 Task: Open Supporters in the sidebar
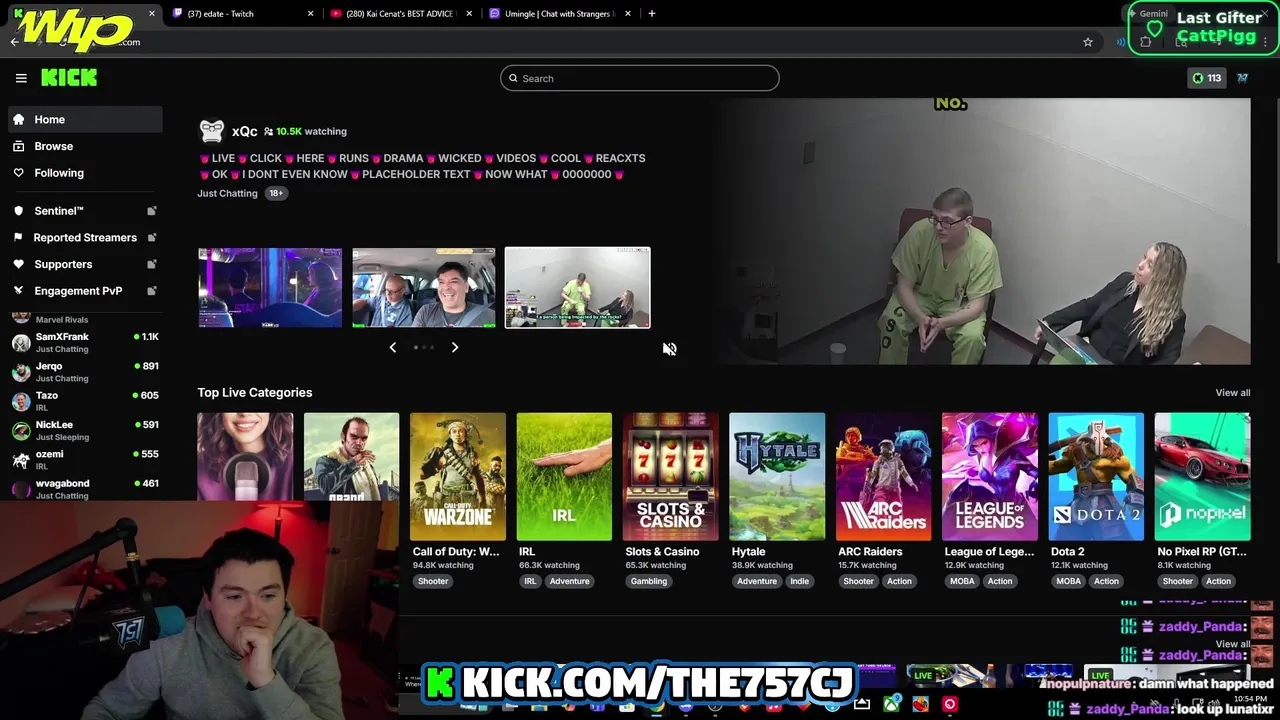(x=85, y=264)
